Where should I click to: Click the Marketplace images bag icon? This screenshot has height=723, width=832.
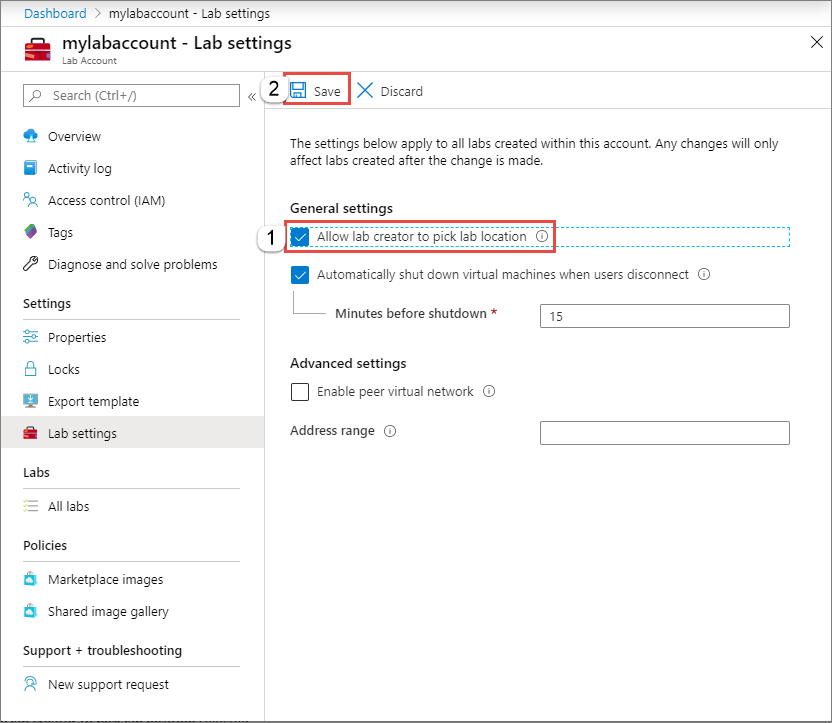click(x=31, y=579)
